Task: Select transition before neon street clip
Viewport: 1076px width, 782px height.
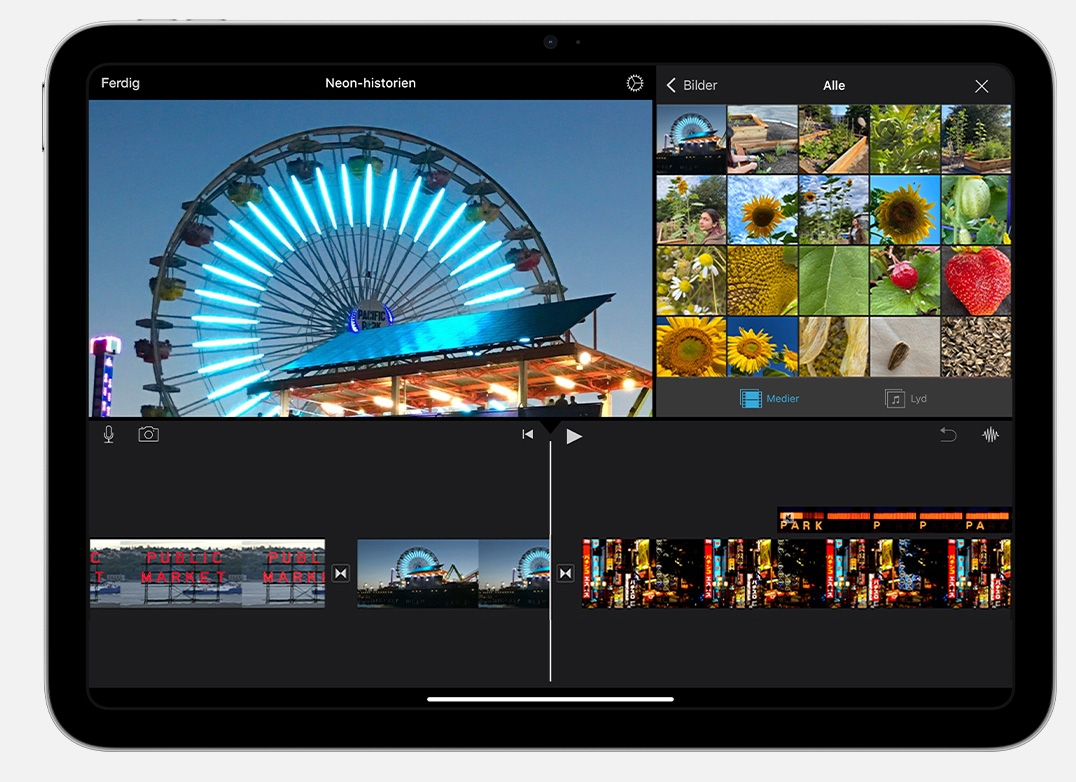Action: (565, 573)
